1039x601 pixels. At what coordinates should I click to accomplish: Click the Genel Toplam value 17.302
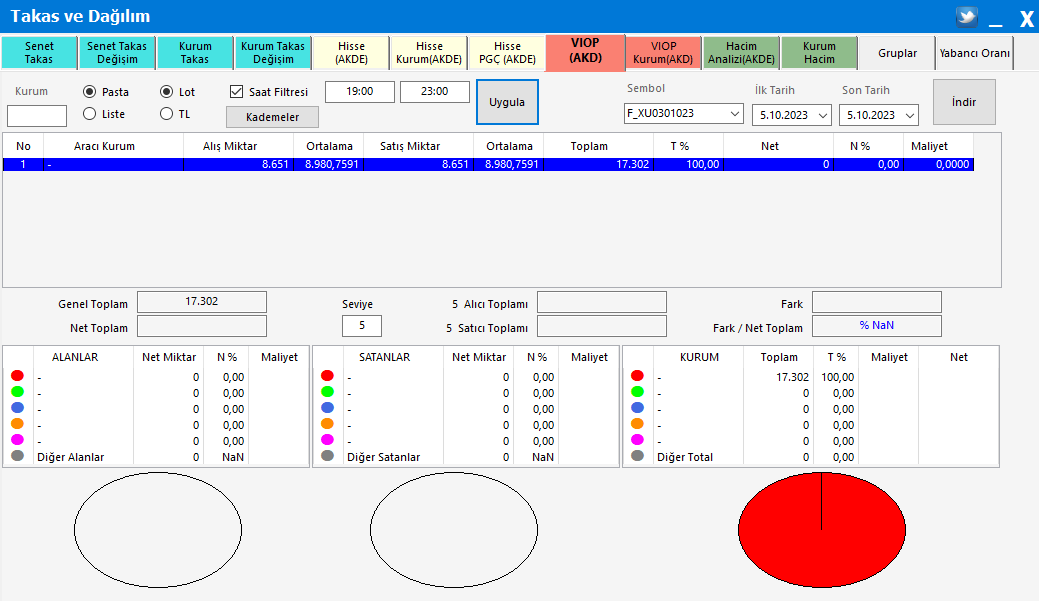pyautogui.click(x=201, y=301)
